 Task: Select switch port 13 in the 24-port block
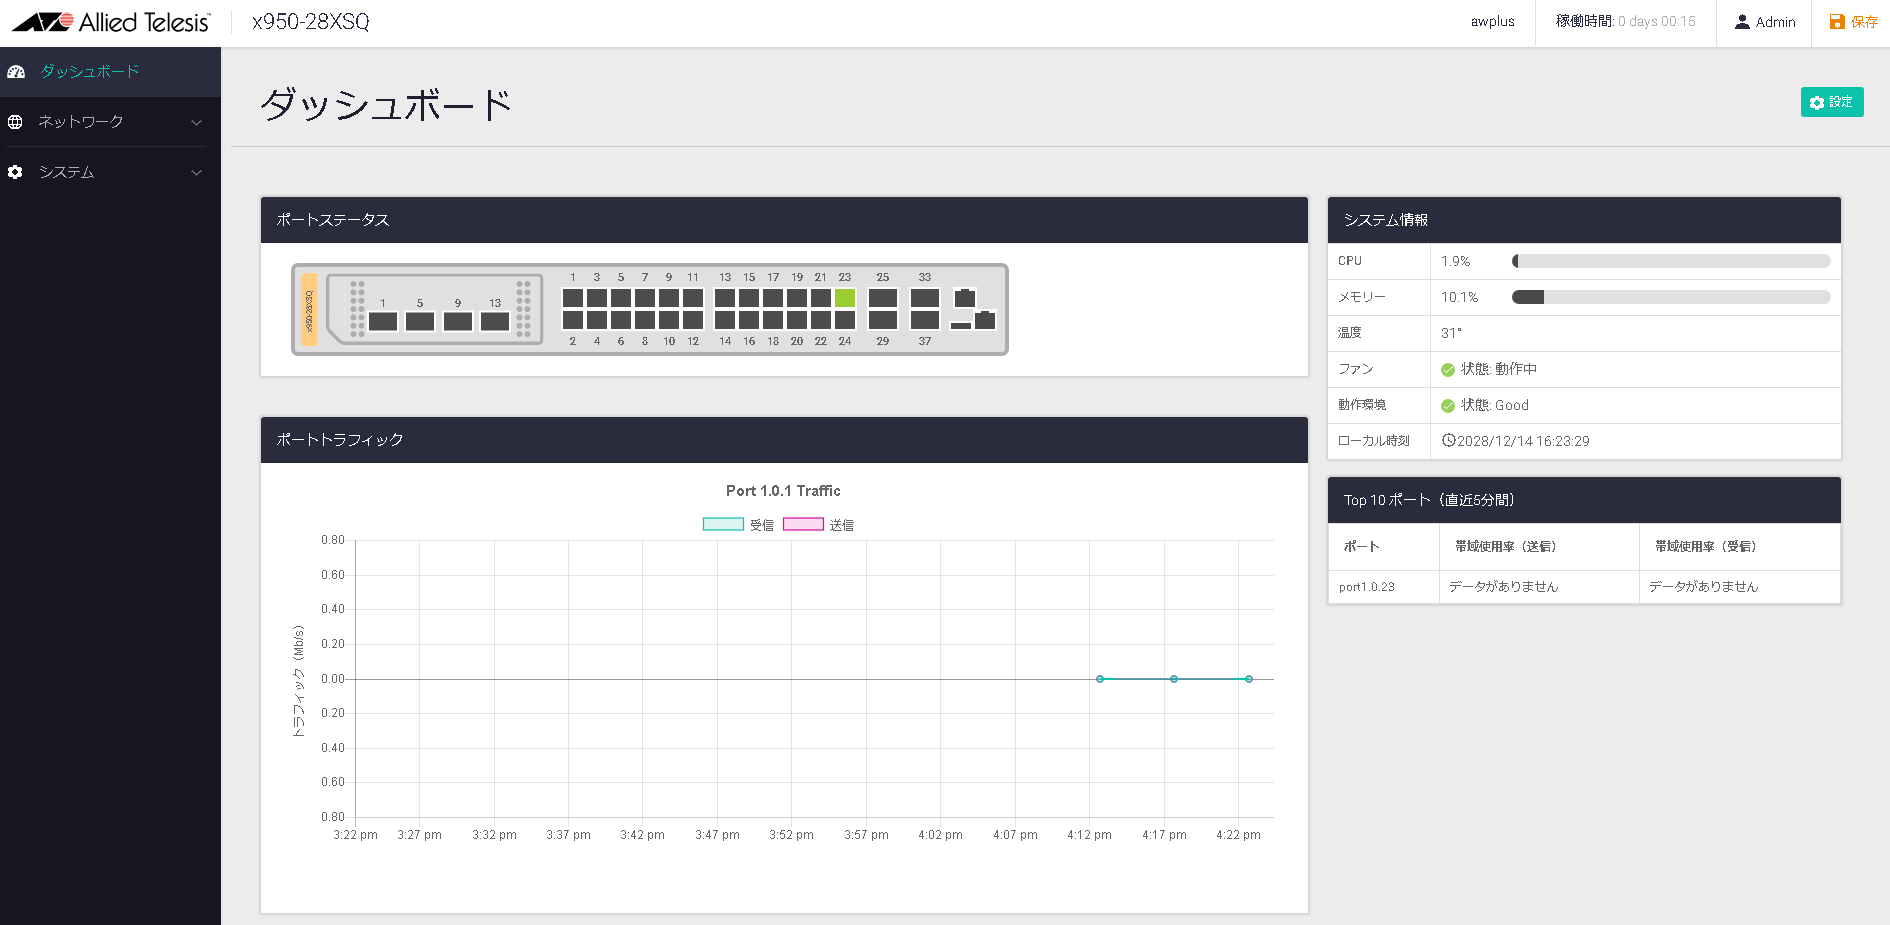725,298
